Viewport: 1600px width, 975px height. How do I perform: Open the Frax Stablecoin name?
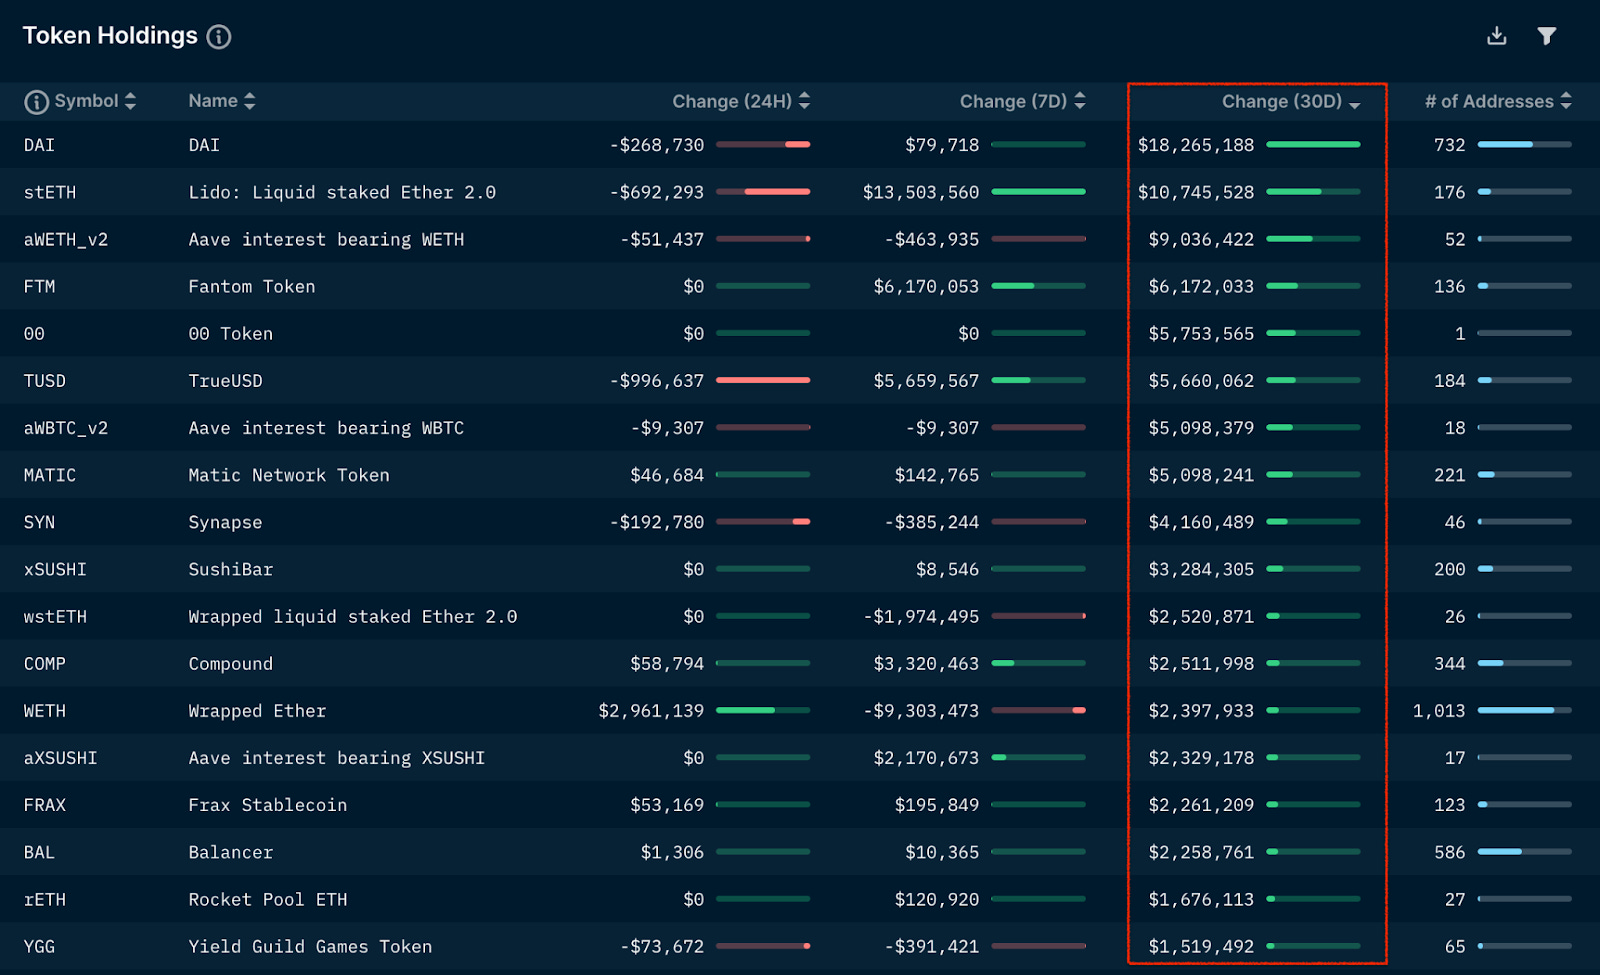point(268,804)
